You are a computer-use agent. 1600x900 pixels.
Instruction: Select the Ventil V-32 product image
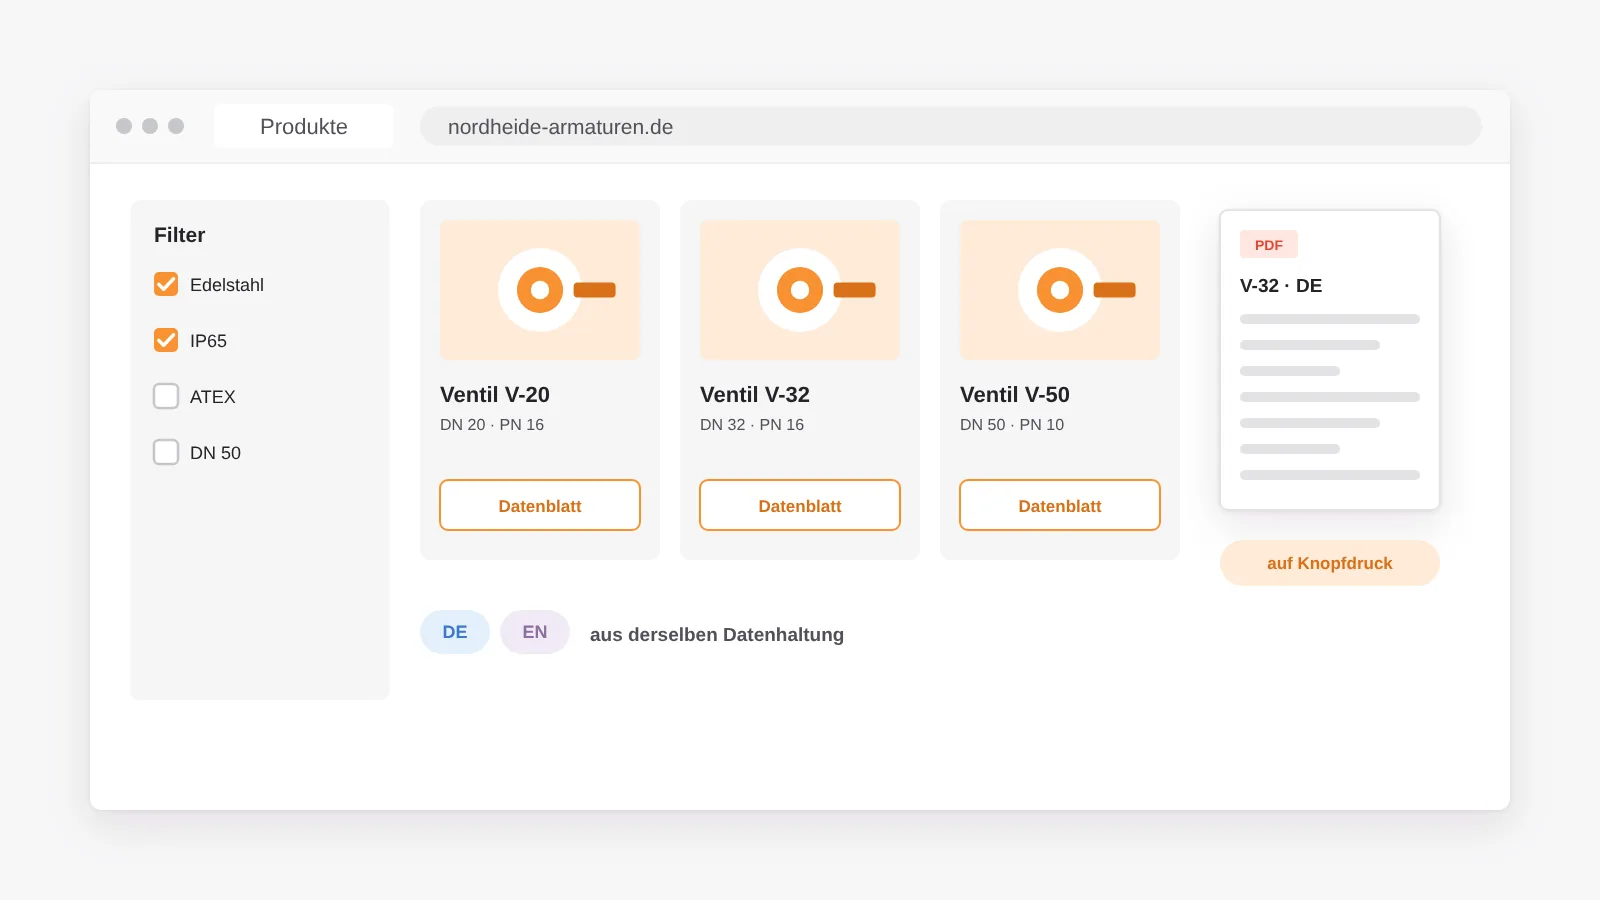[x=800, y=290]
